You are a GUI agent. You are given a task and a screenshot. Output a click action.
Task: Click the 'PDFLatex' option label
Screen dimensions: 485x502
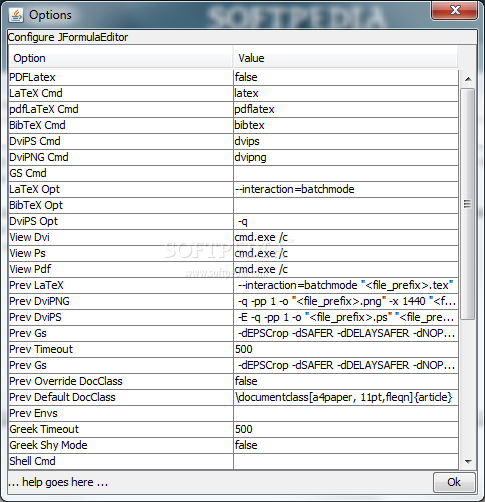coord(32,77)
